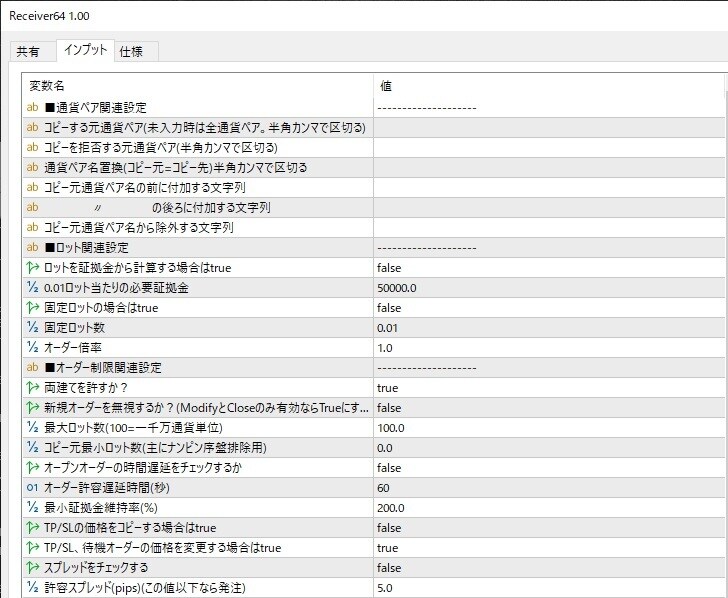Click the ab icon beside ■通貨ペア関連設定
This screenshot has width=728, height=598.
[32, 107]
